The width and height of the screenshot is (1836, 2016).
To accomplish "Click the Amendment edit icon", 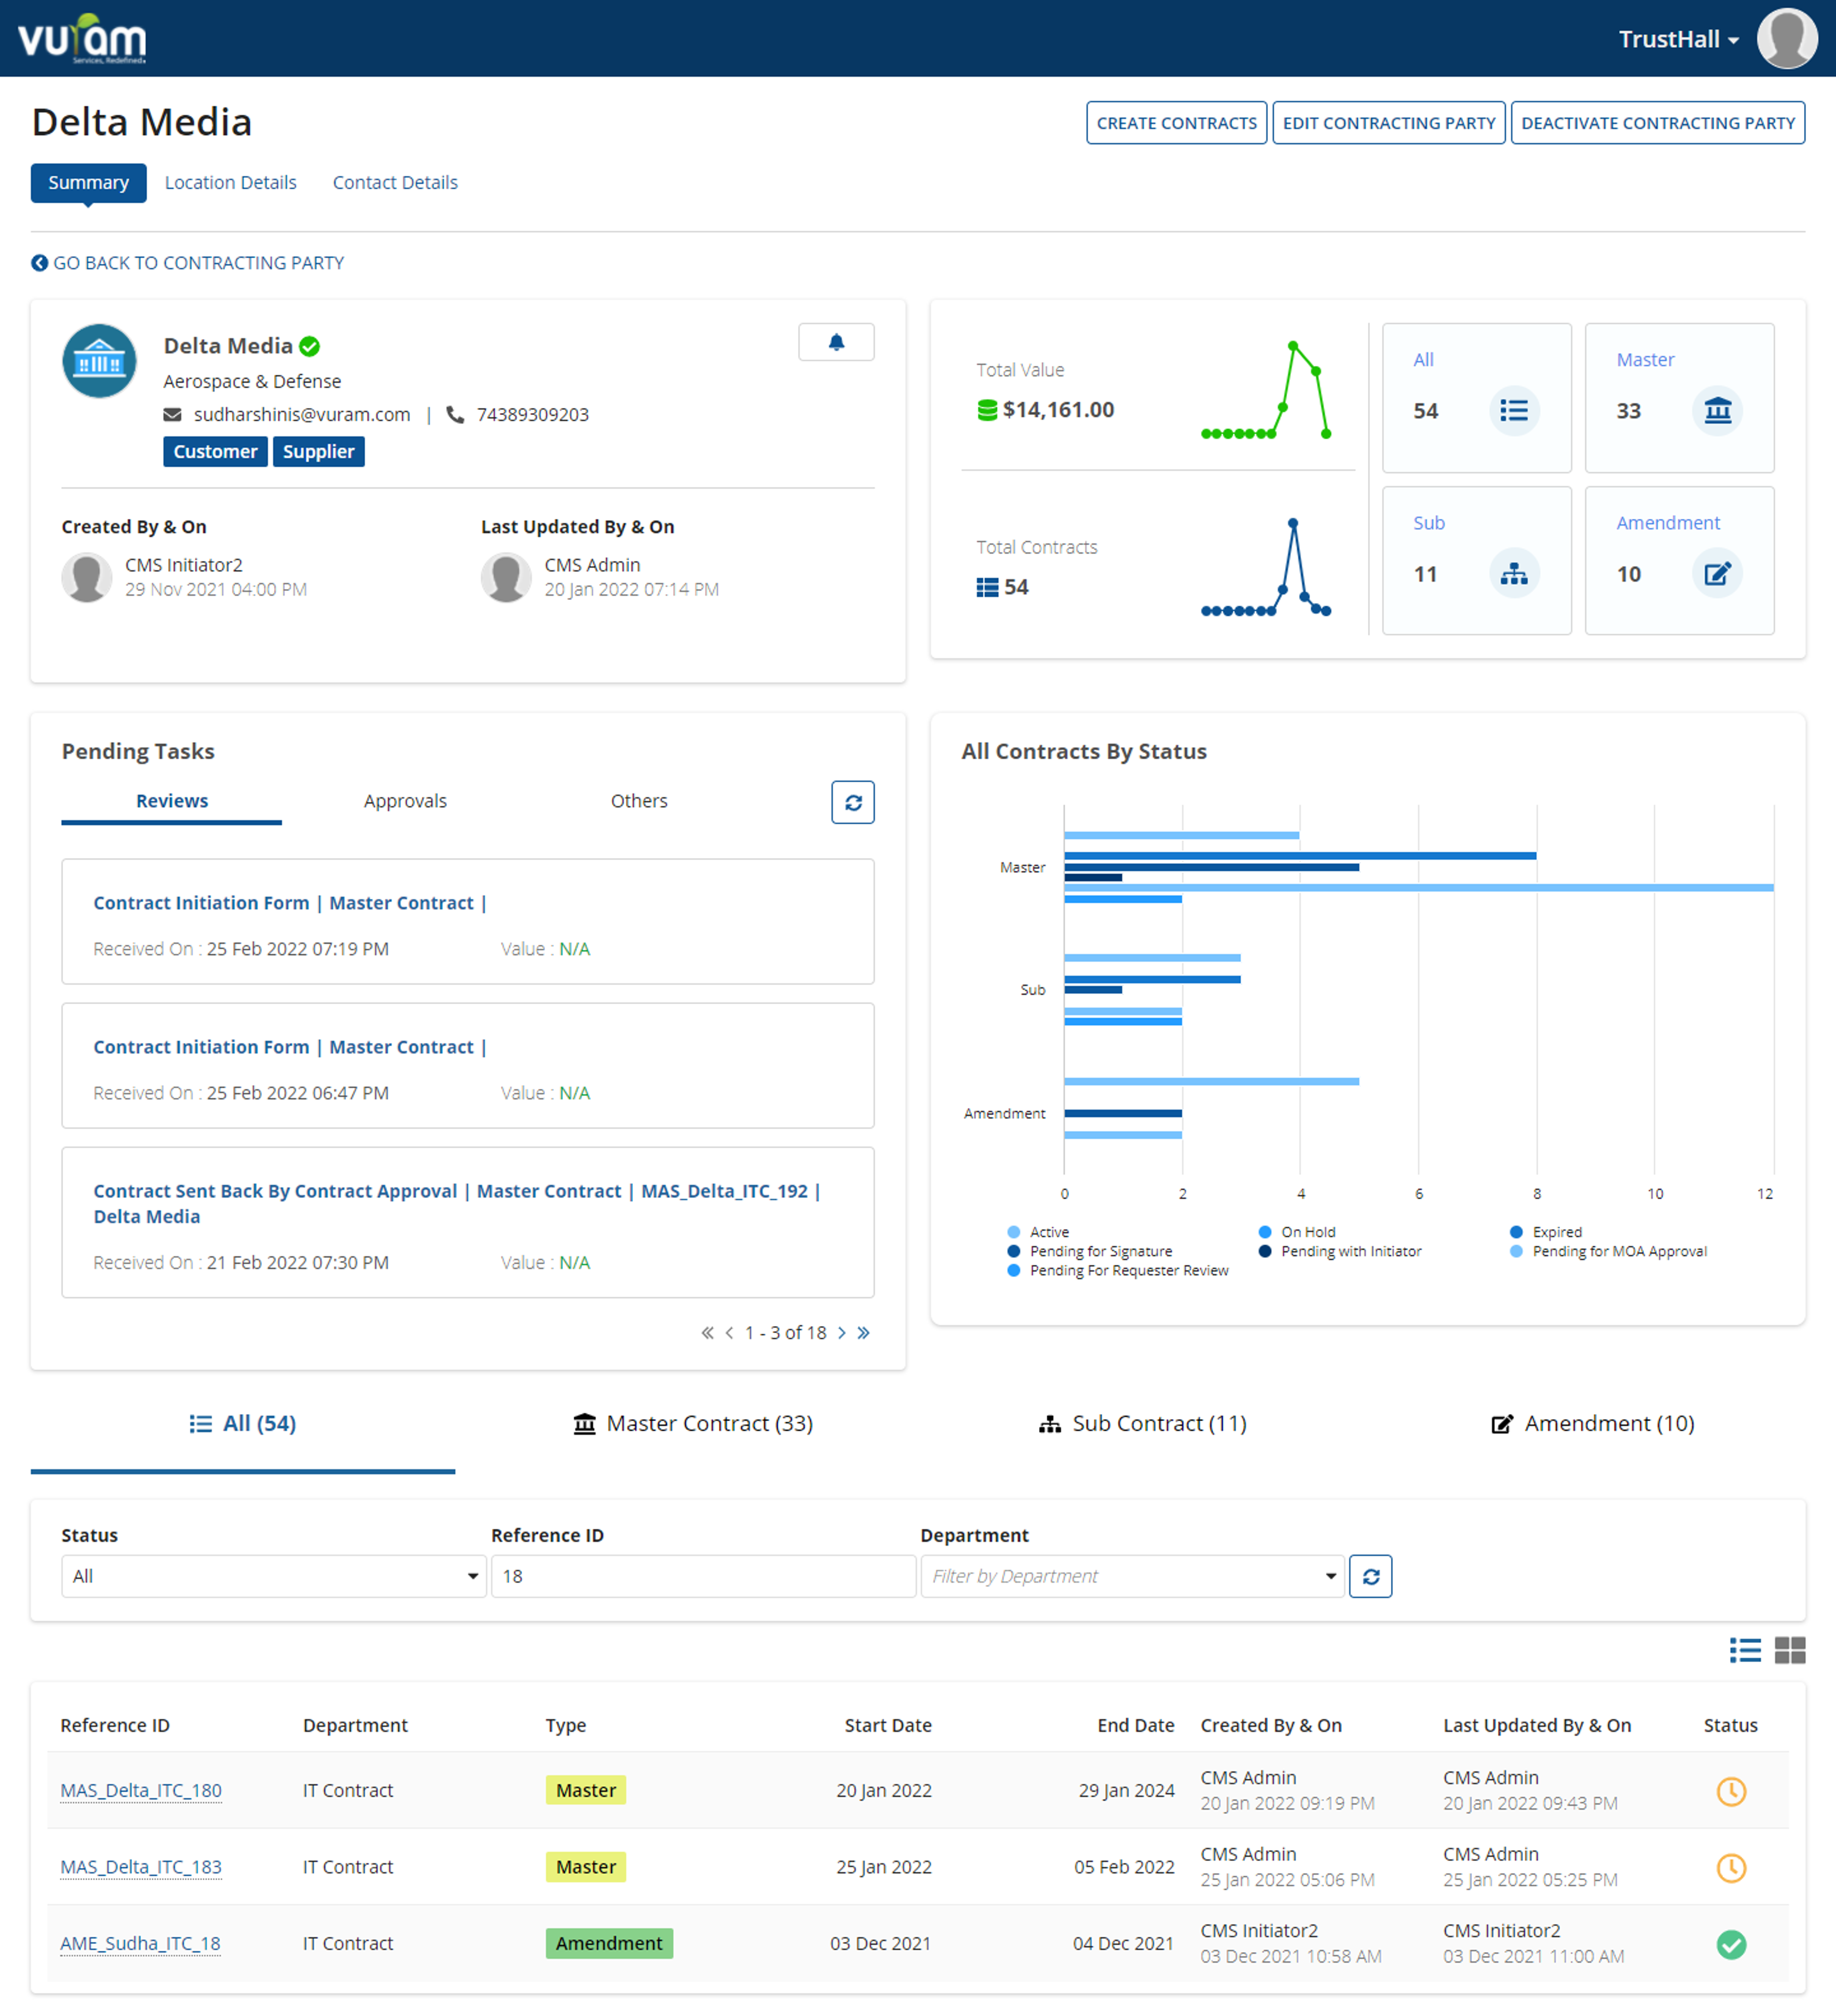I will [1717, 573].
